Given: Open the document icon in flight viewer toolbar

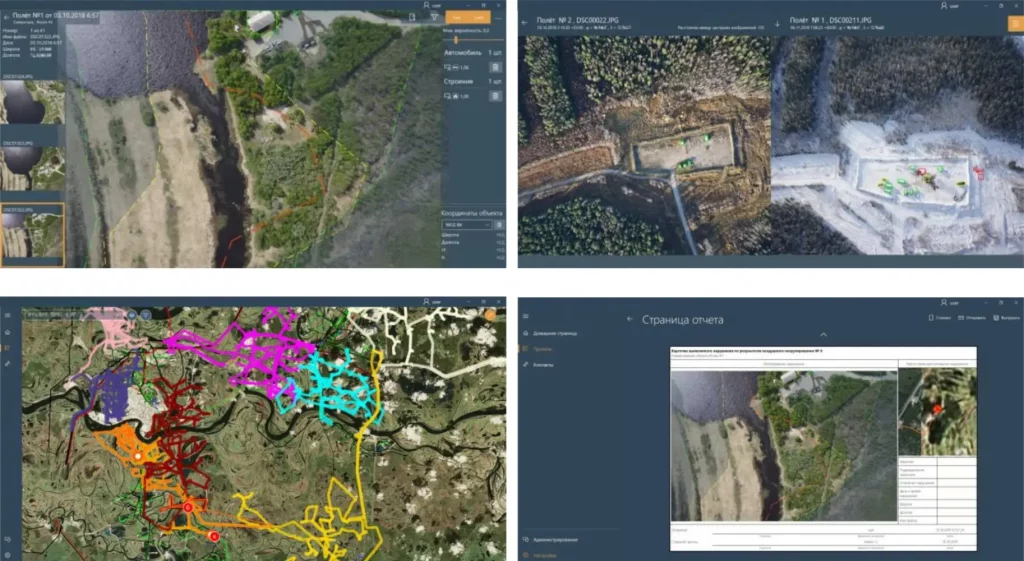Looking at the screenshot, I should [x=412, y=18].
